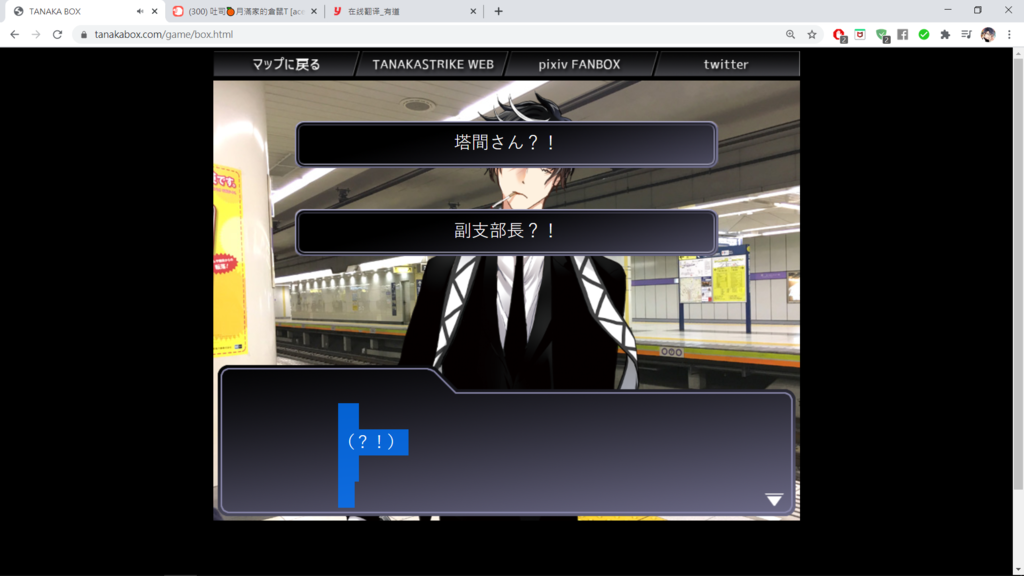The width and height of the screenshot is (1024, 576).
Task: Open the zoom magnifier in address bar
Action: pyautogui.click(x=790, y=35)
